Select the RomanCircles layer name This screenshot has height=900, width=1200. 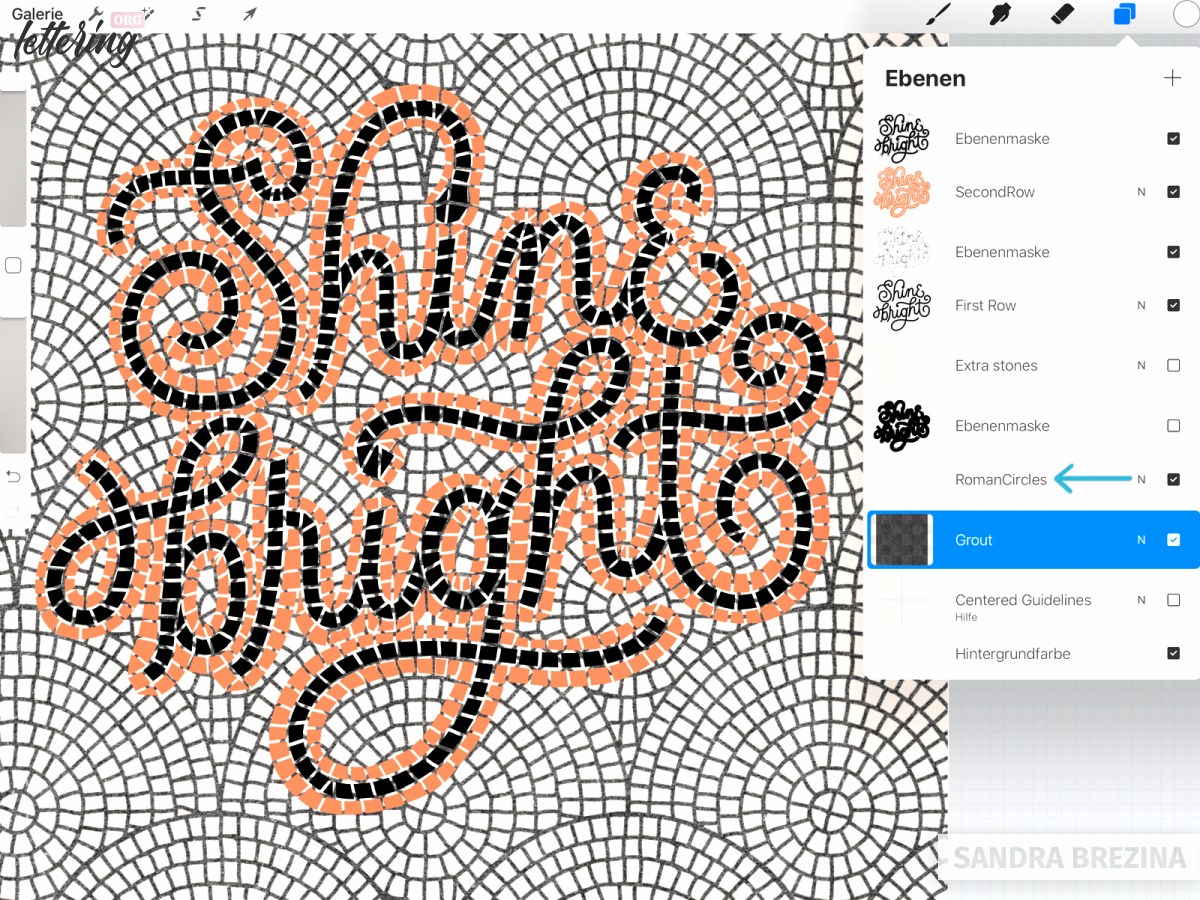coord(1001,479)
